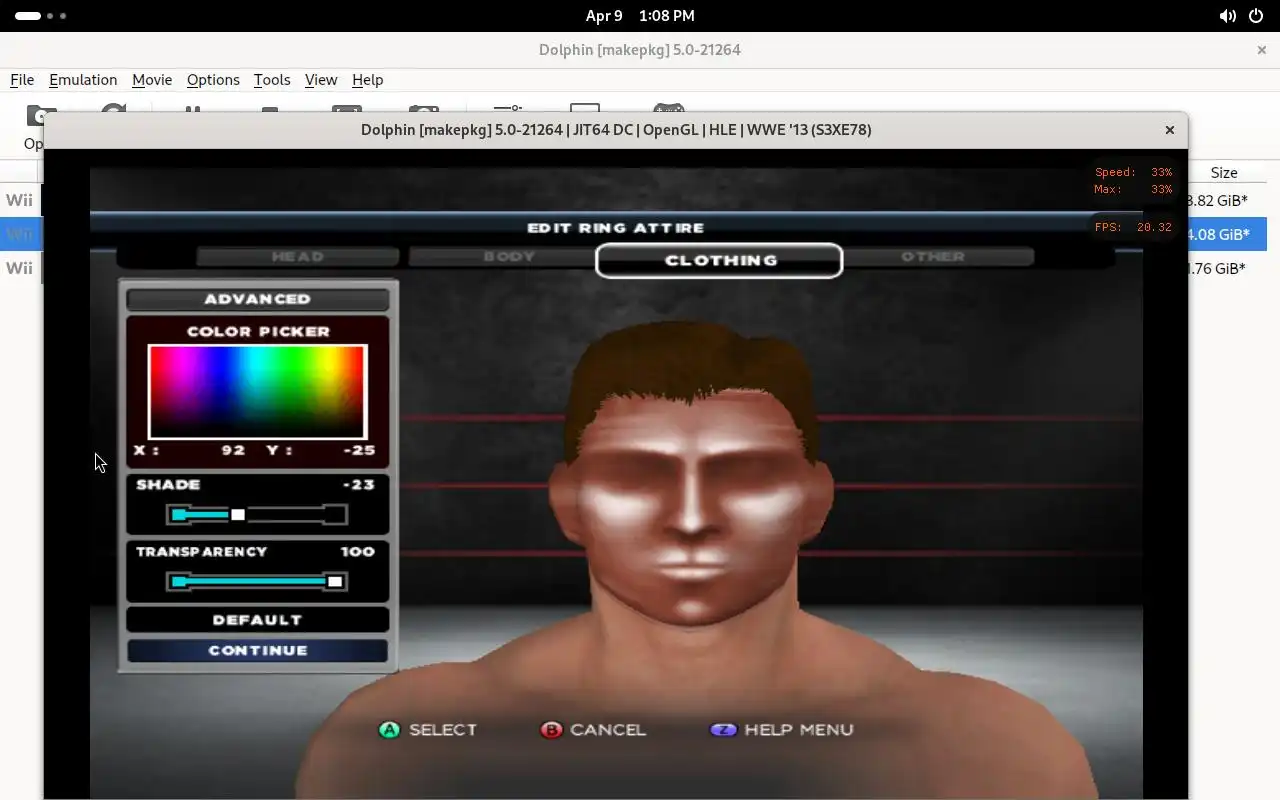Click the green A SELECT icon
The height and width of the screenshot is (800, 1280).
(389, 730)
